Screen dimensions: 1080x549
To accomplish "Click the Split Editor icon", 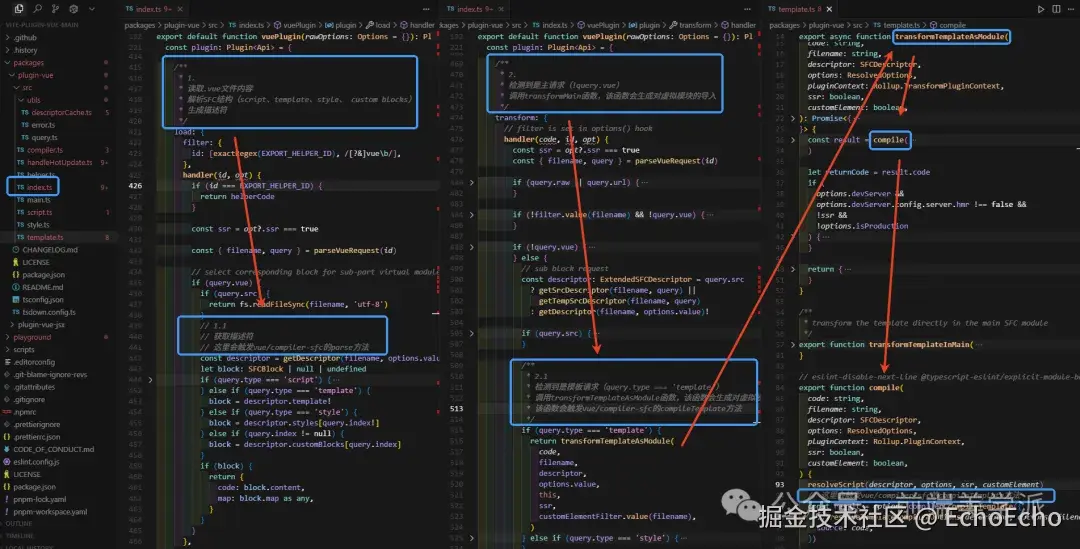I will click(1056, 9).
